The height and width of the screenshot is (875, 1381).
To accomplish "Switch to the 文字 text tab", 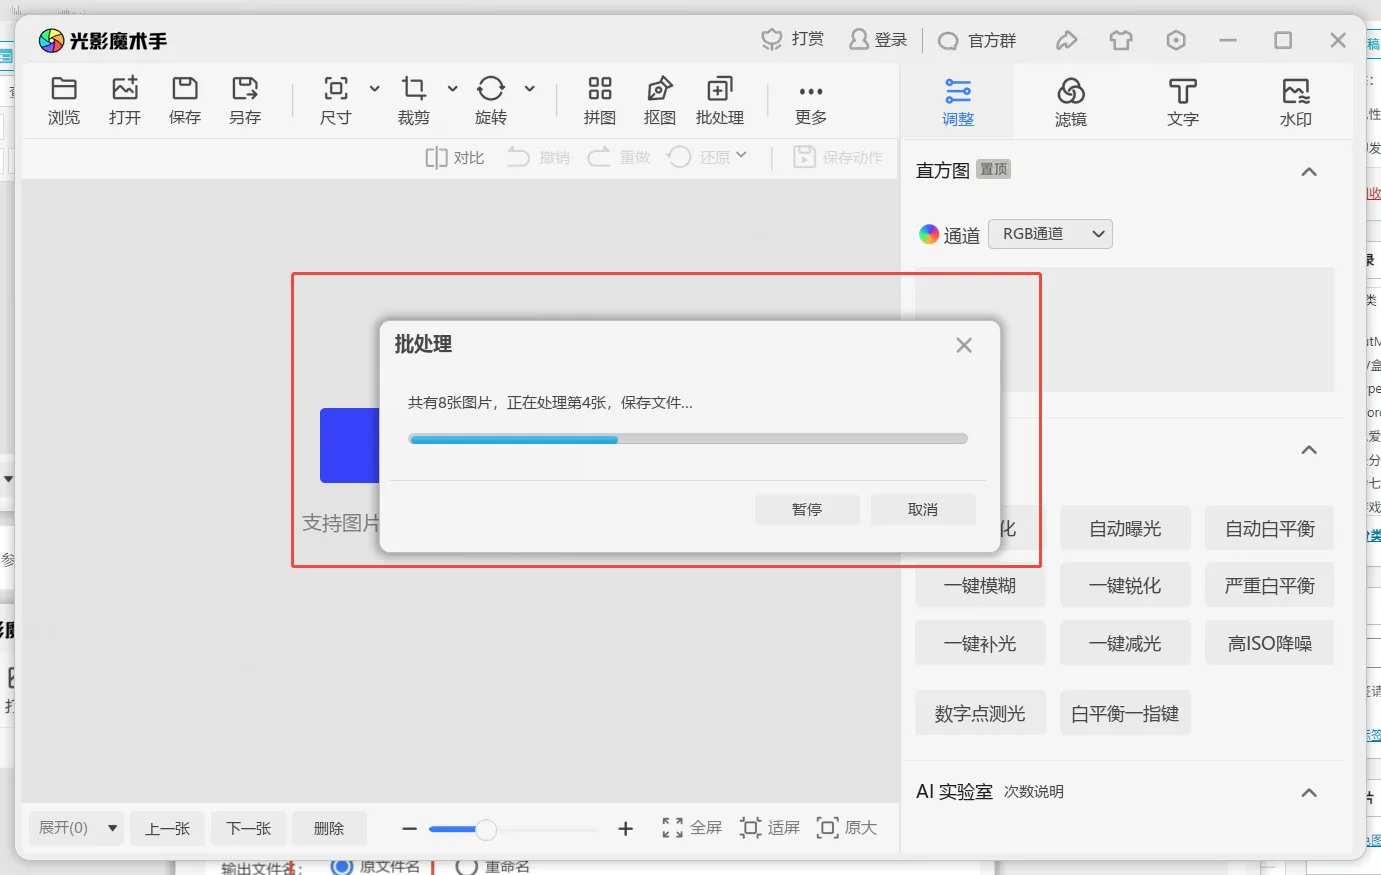I will [1183, 102].
